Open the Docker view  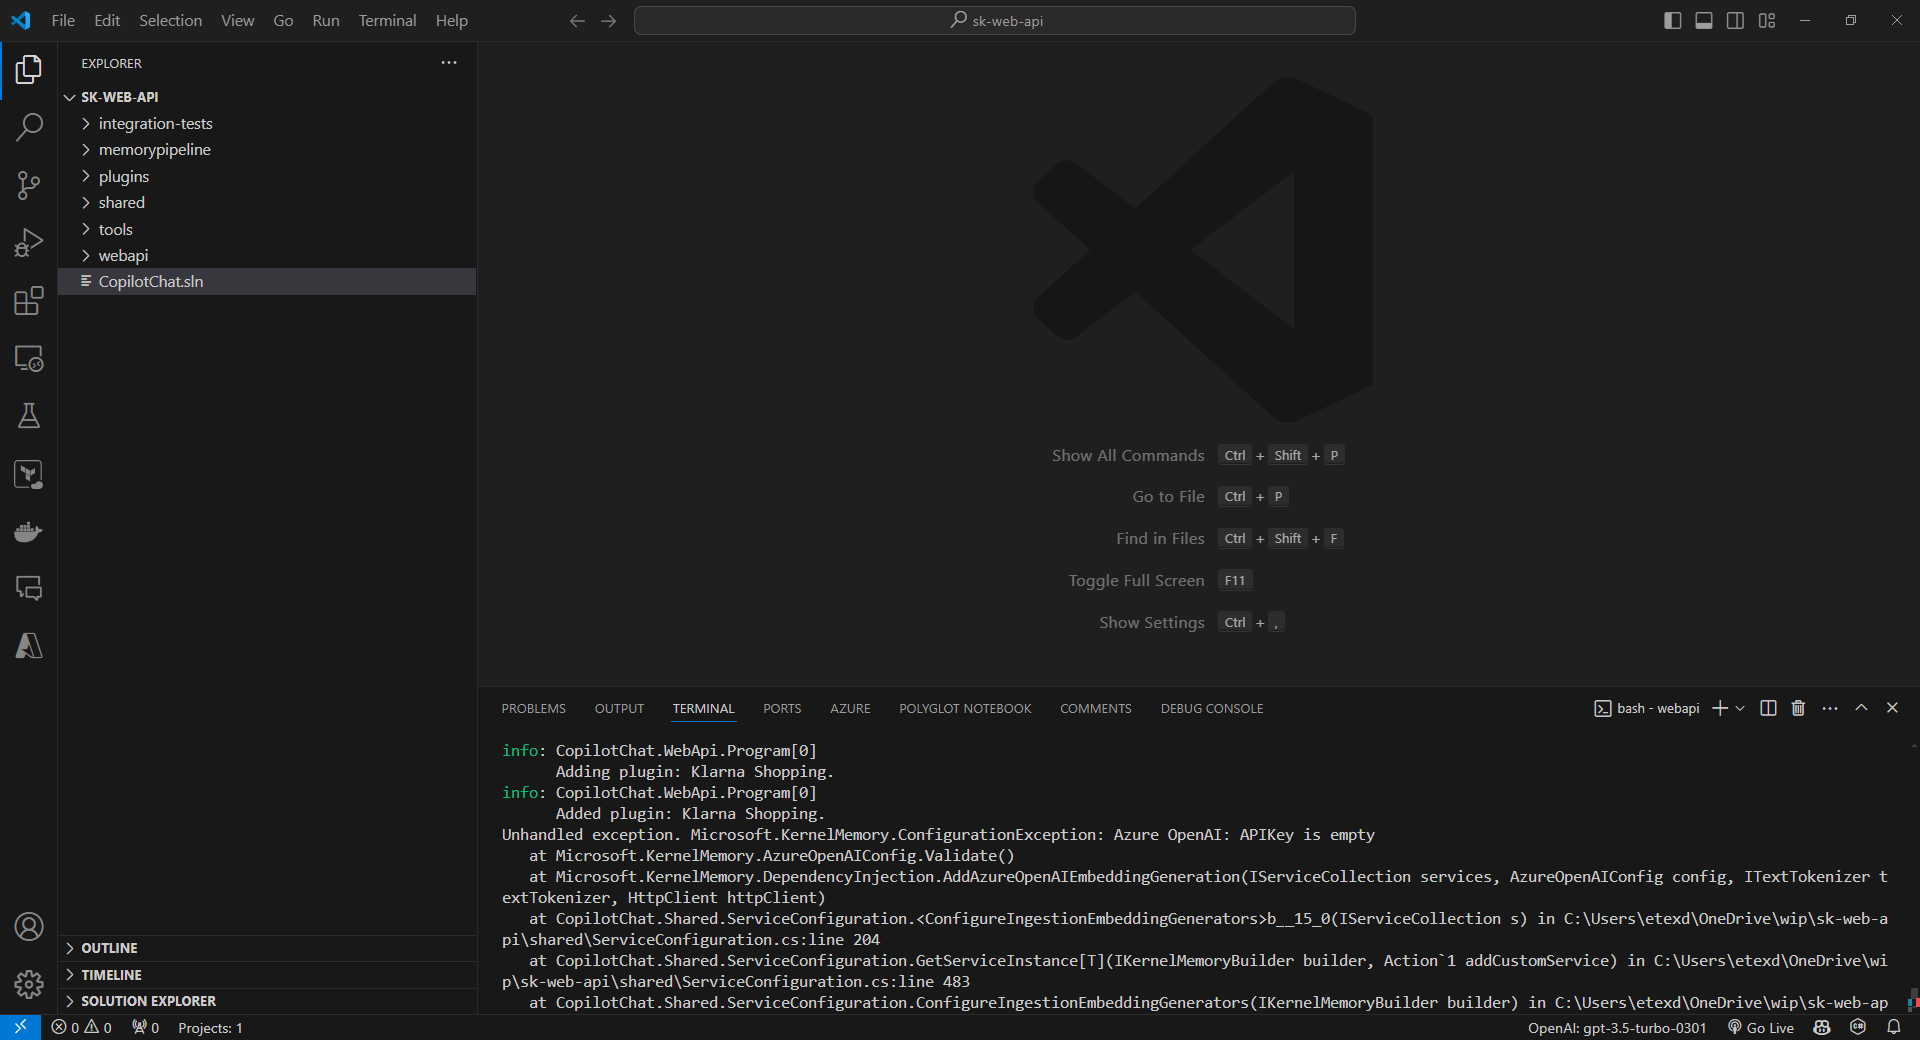pos(29,531)
